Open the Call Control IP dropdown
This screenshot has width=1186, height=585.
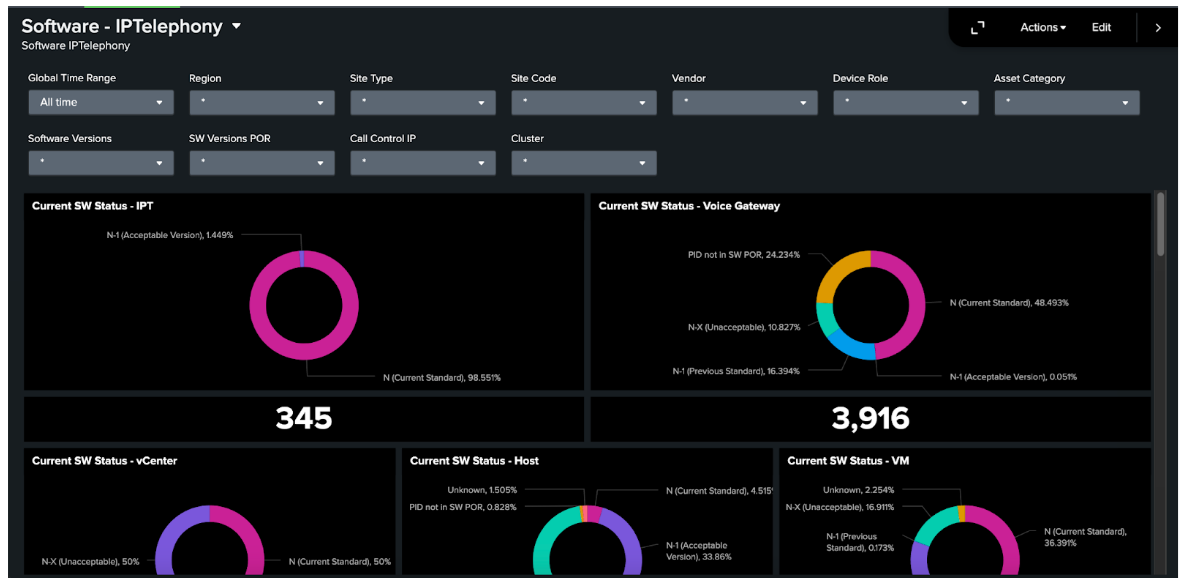click(422, 162)
